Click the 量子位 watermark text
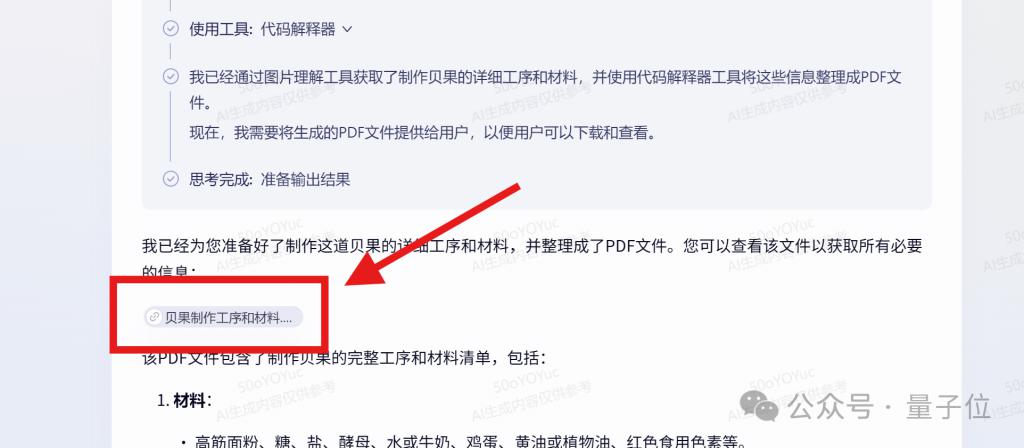Viewport: 1024px width, 448px height. pos(948,407)
